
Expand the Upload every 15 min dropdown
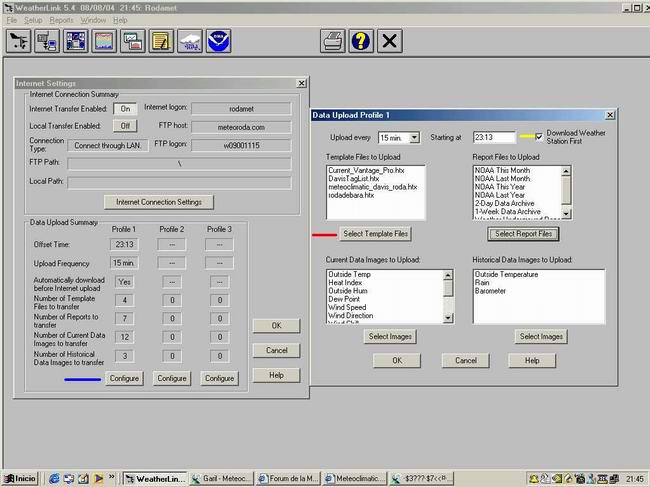click(414, 138)
